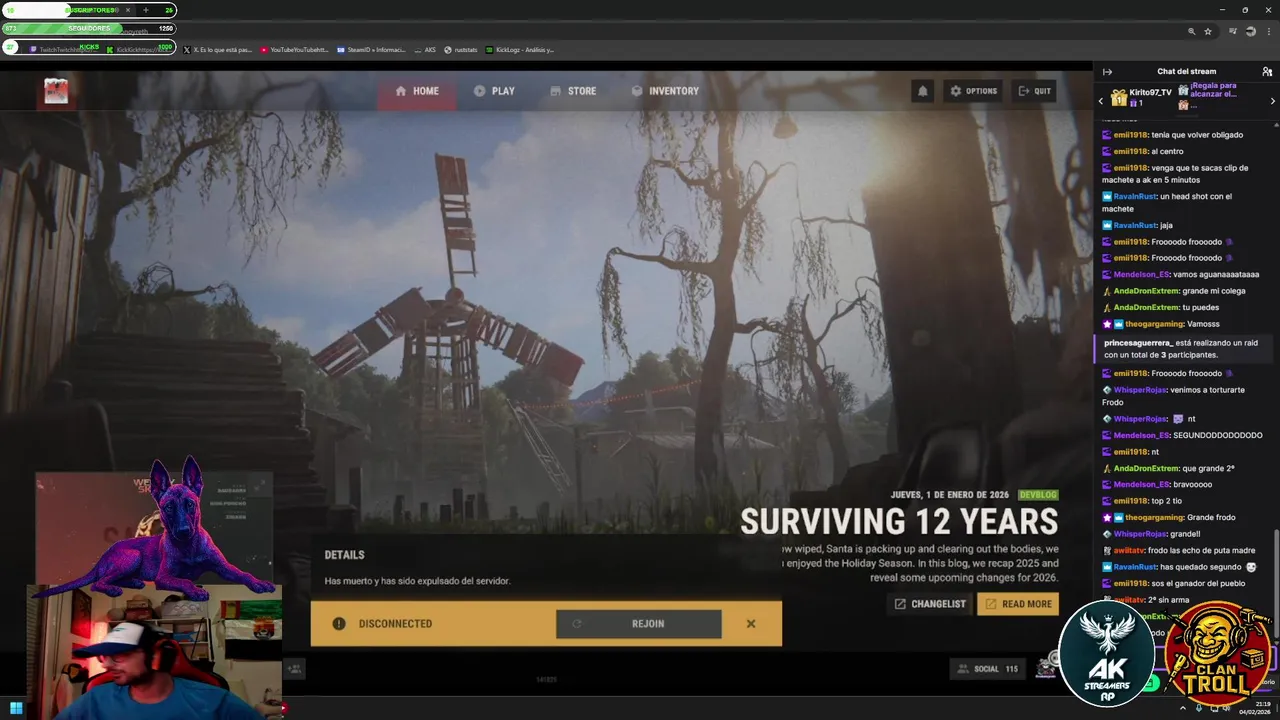Click the '¡Regala para alcanzar el...' link
The image size is (1280, 720).
point(1213,90)
